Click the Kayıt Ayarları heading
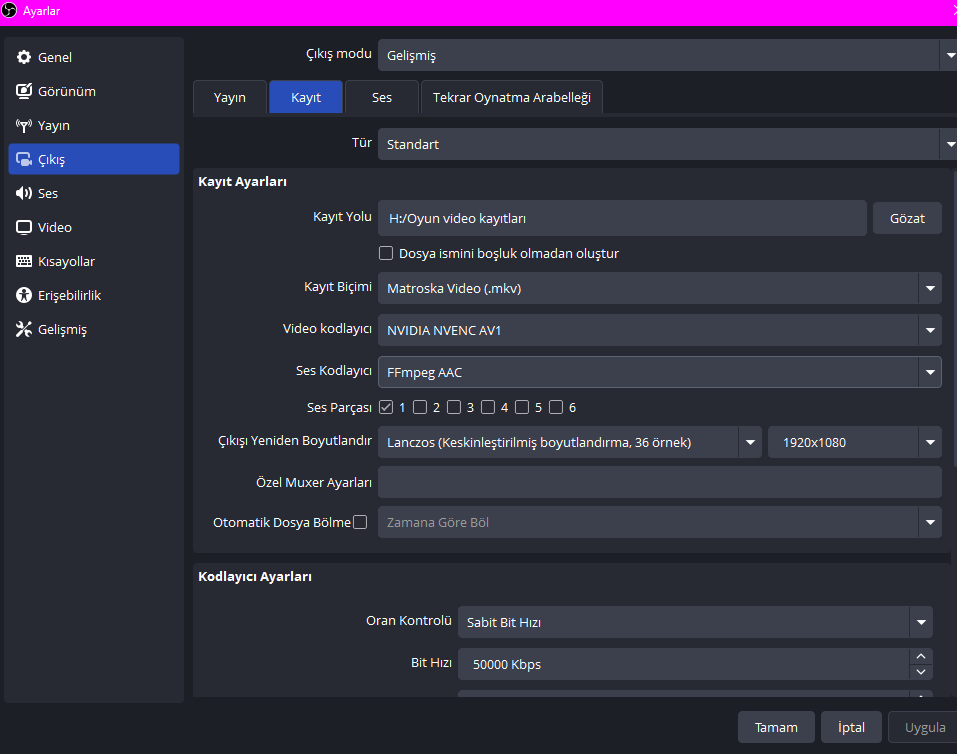 242,181
